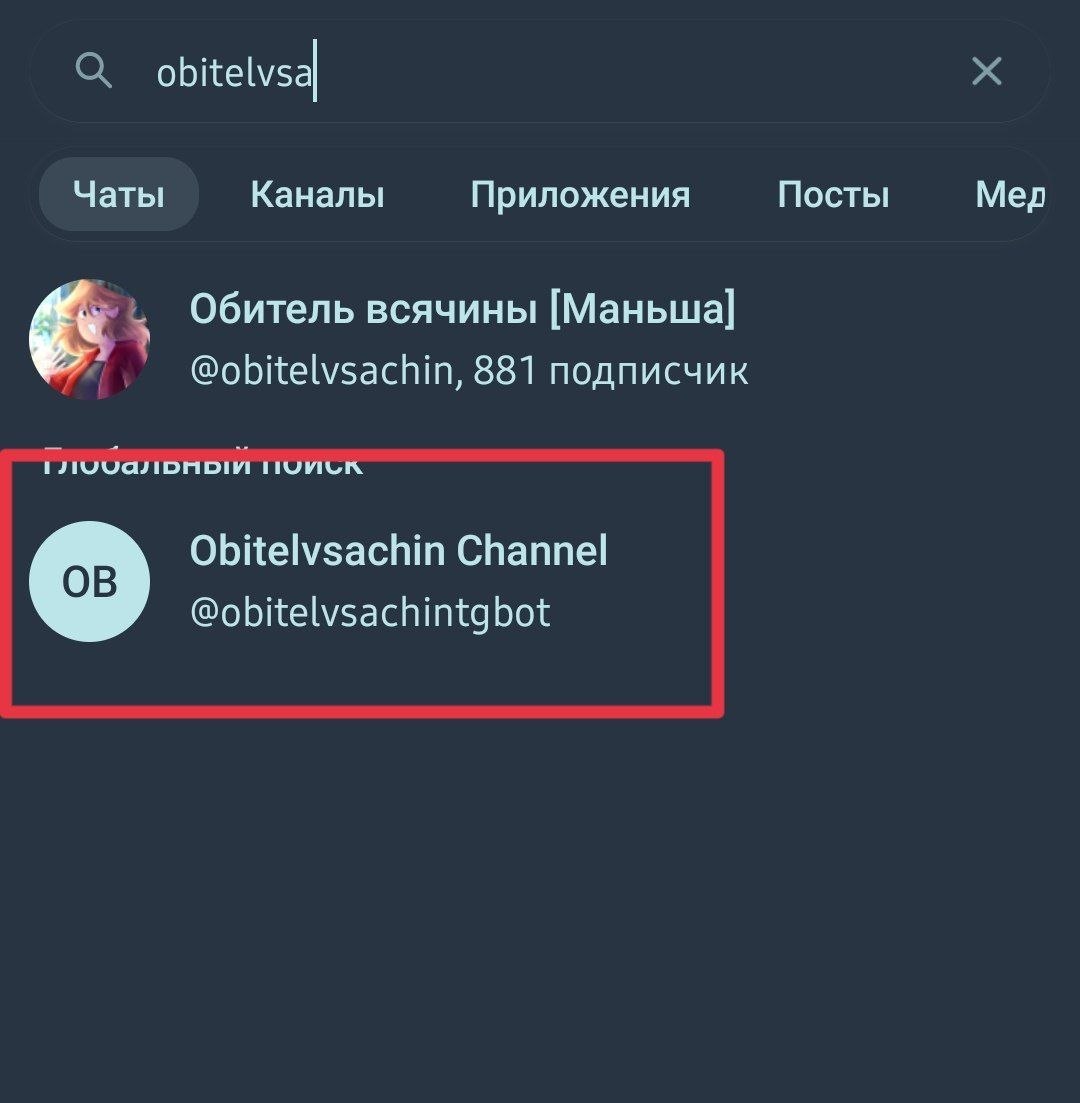
Task: Open the partially visible Мед tab
Action: pos(1010,195)
